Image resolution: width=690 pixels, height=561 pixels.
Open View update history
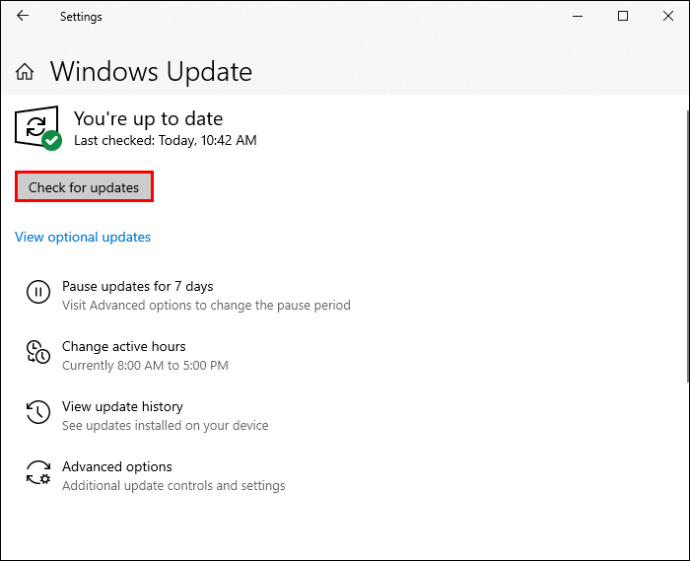[x=122, y=407]
